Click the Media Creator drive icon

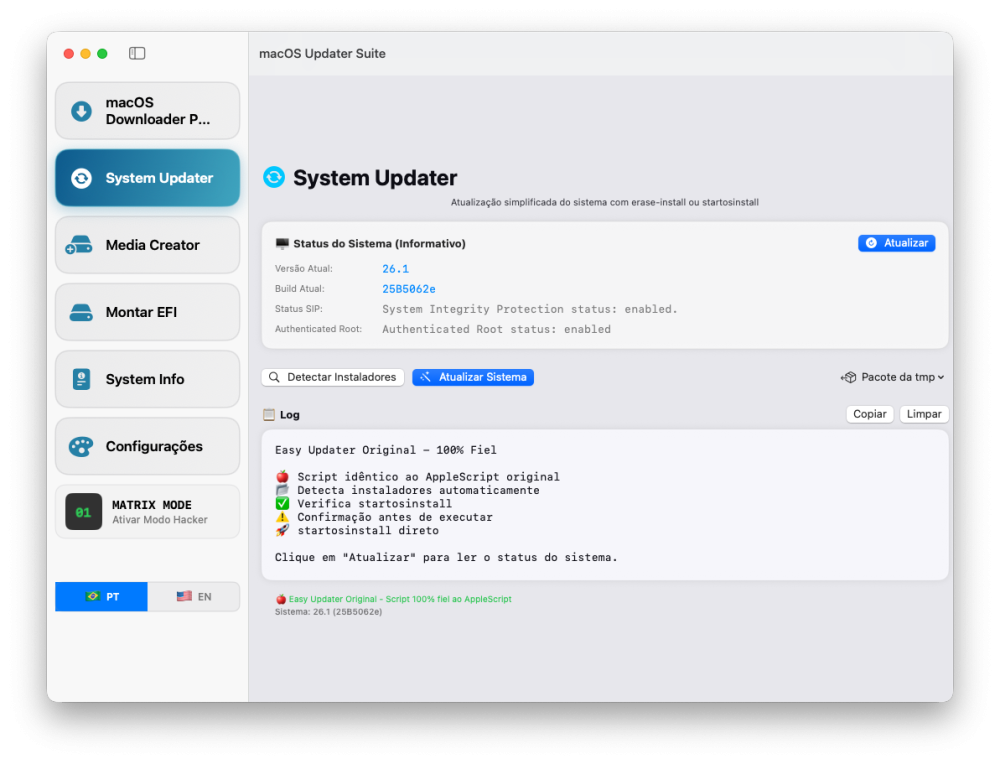coord(79,245)
